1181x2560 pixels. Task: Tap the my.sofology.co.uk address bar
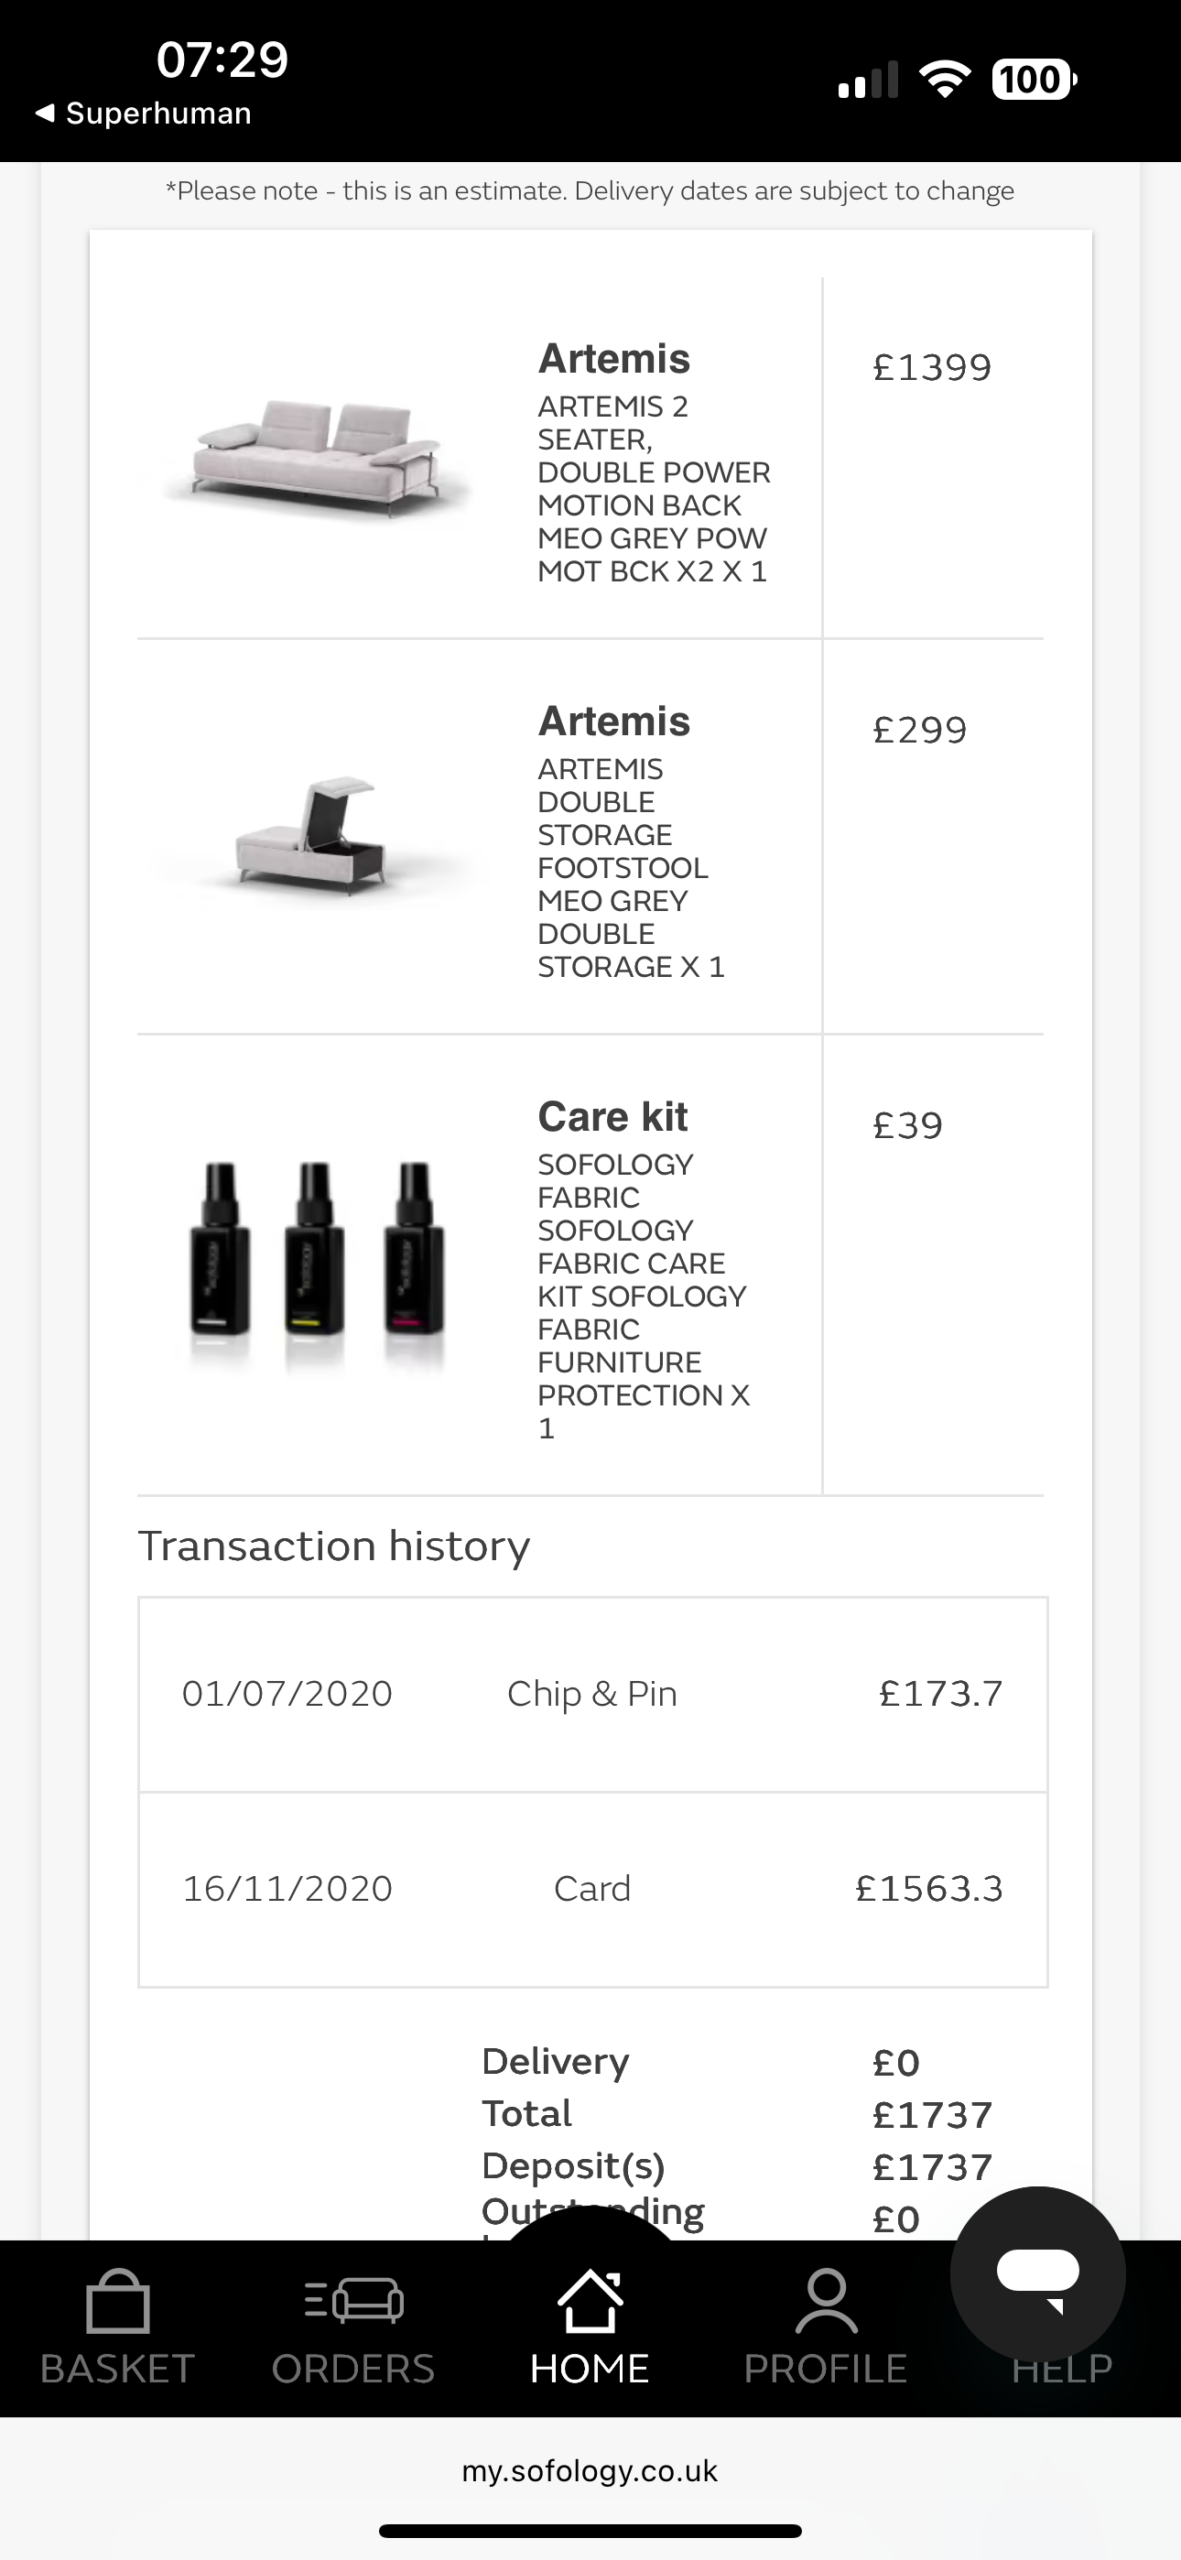[x=590, y=2471]
